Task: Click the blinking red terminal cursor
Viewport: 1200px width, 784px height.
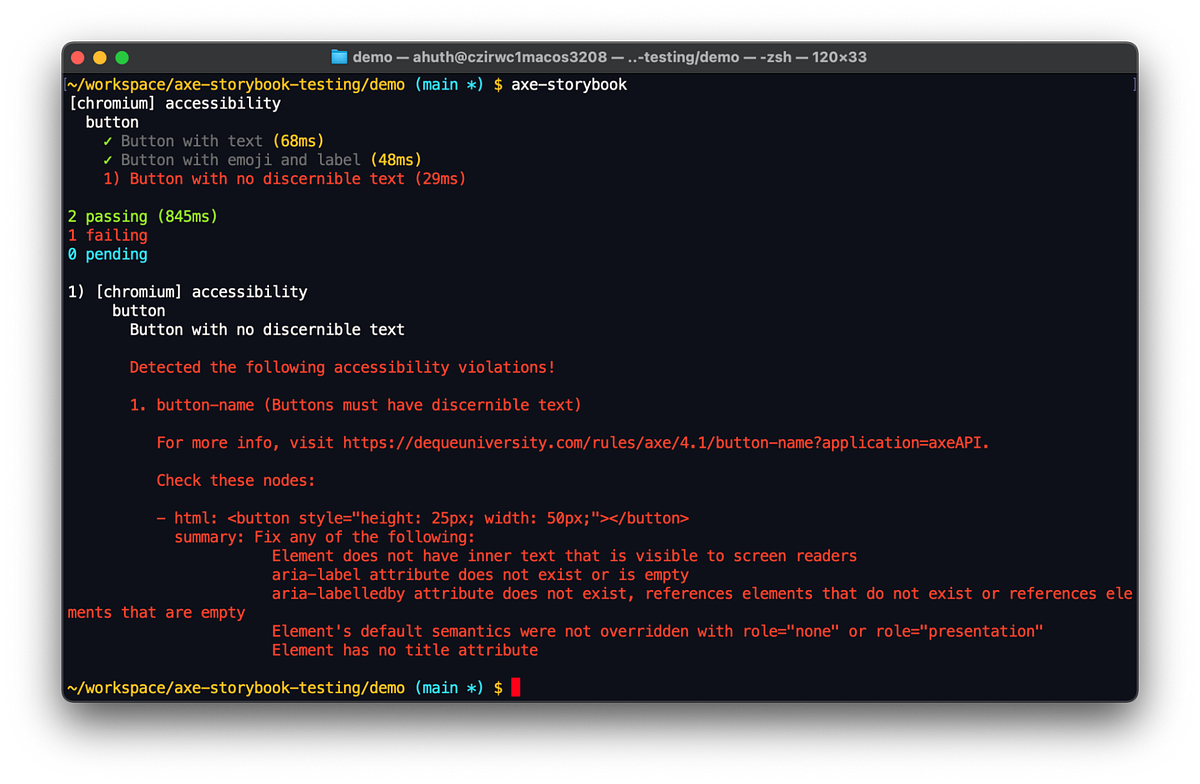Action: [x=517, y=687]
